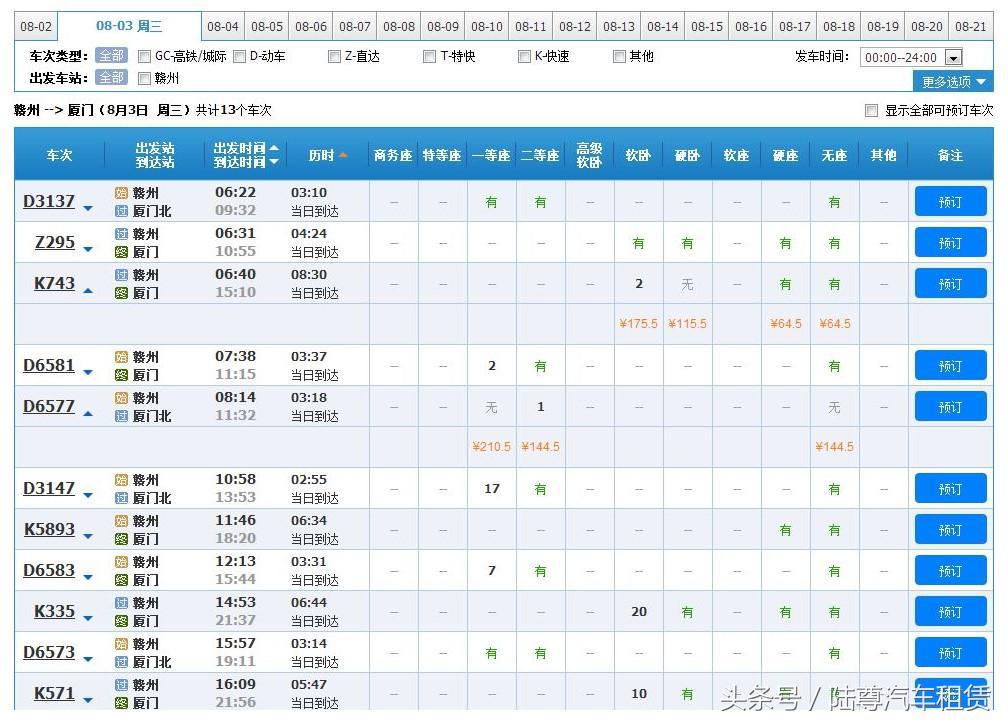
Task: Collapse K743 fare details via its up arrow
Action: coord(88,291)
